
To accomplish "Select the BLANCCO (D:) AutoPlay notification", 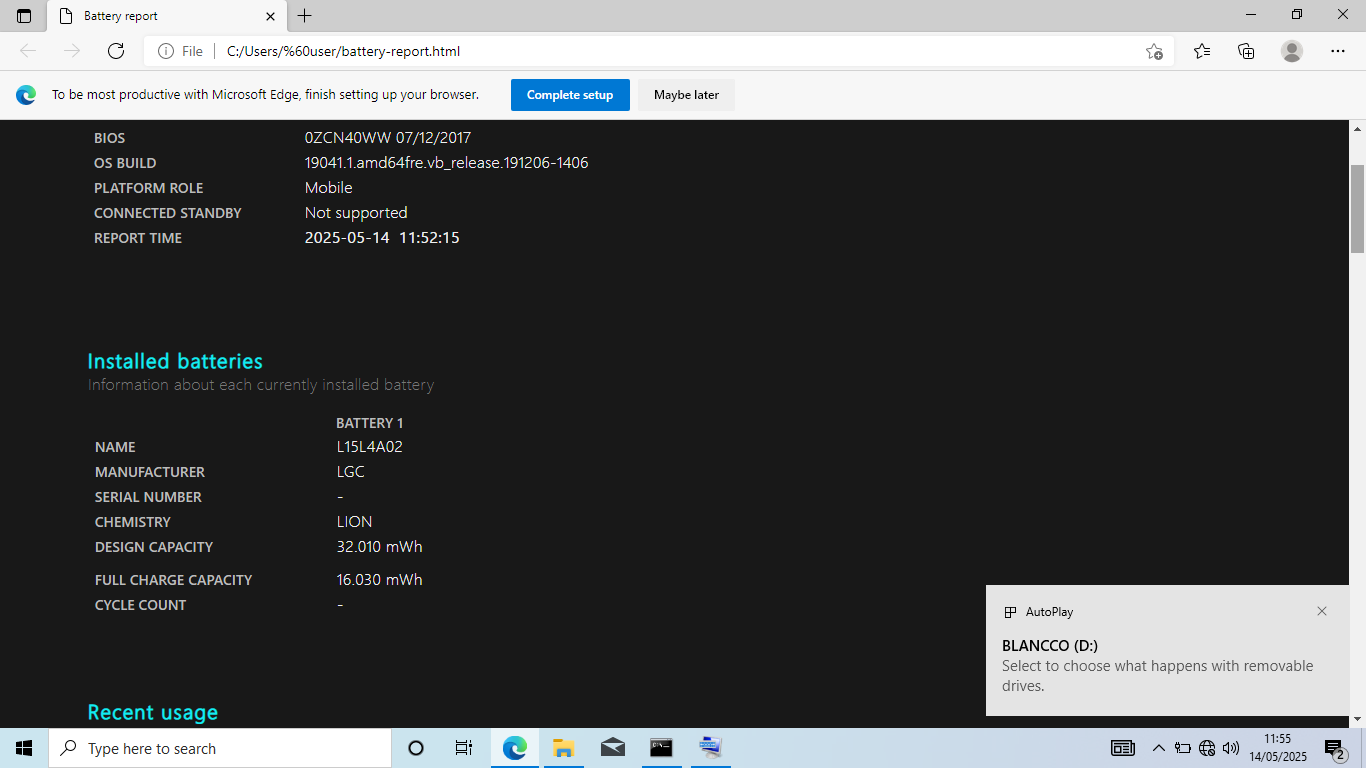I will pyautogui.click(x=1167, y=651).
